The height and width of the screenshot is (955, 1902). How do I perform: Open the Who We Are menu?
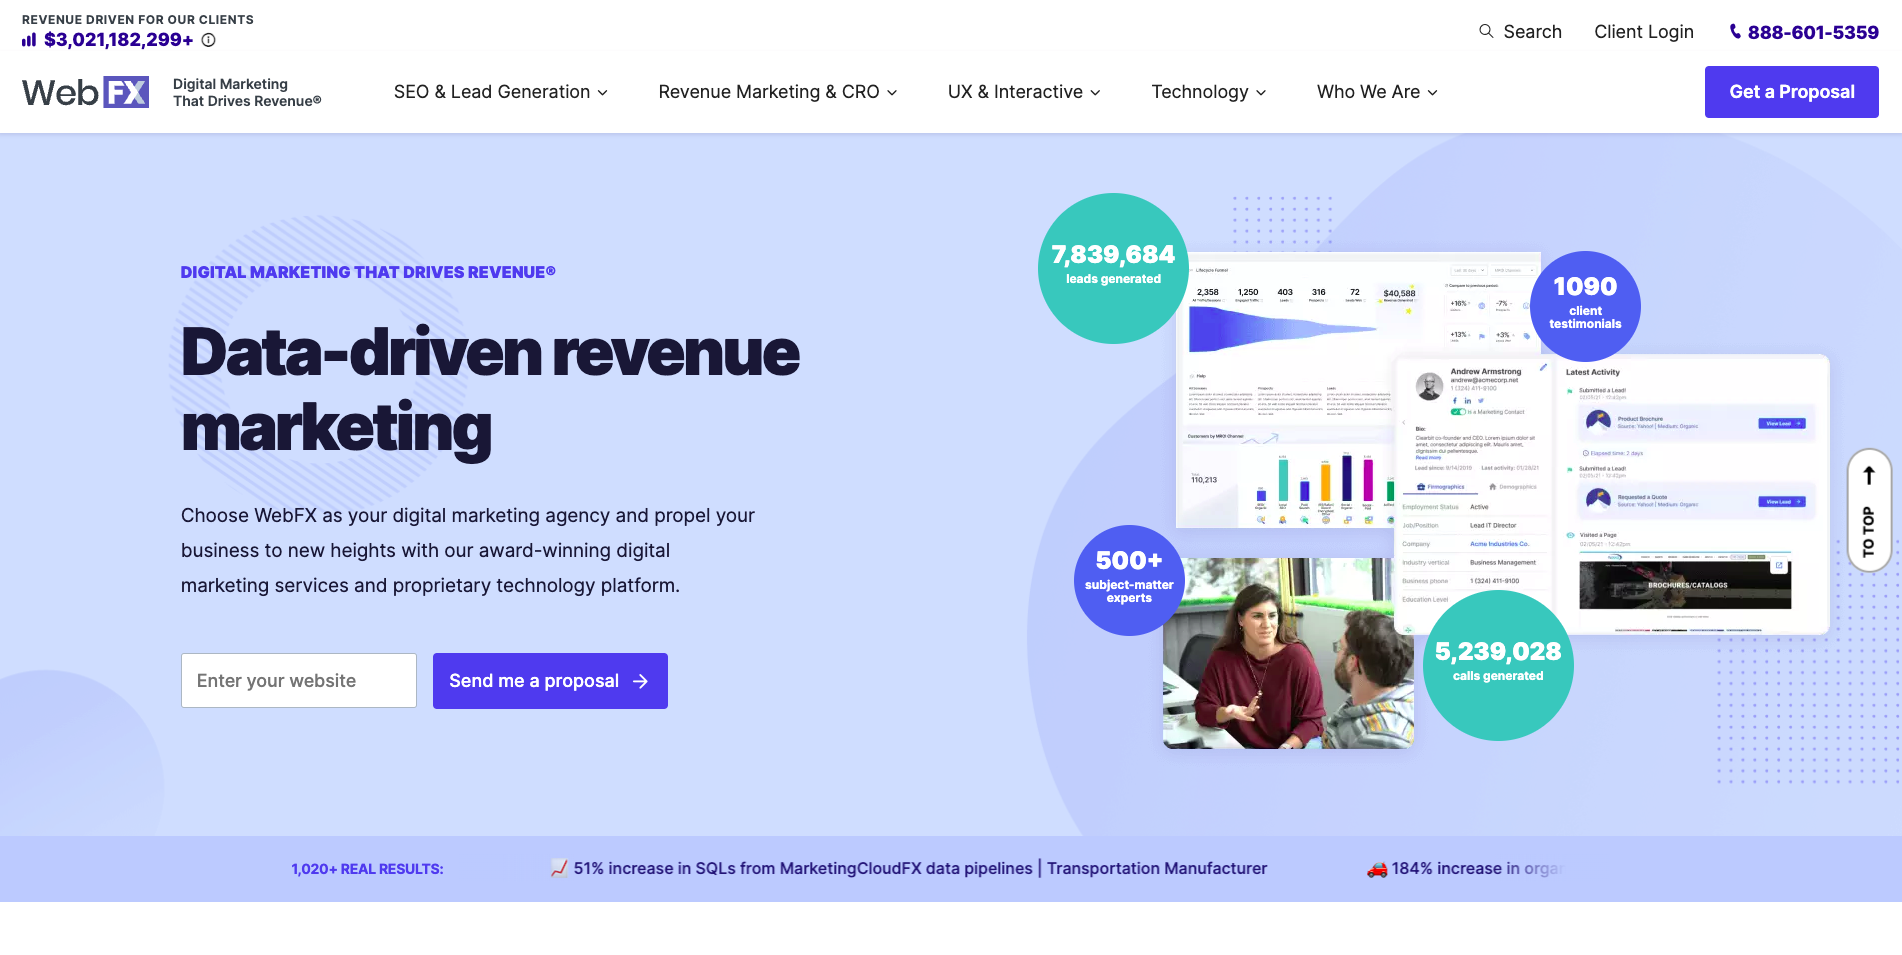pyautogui.click(x=1377, y=92)
